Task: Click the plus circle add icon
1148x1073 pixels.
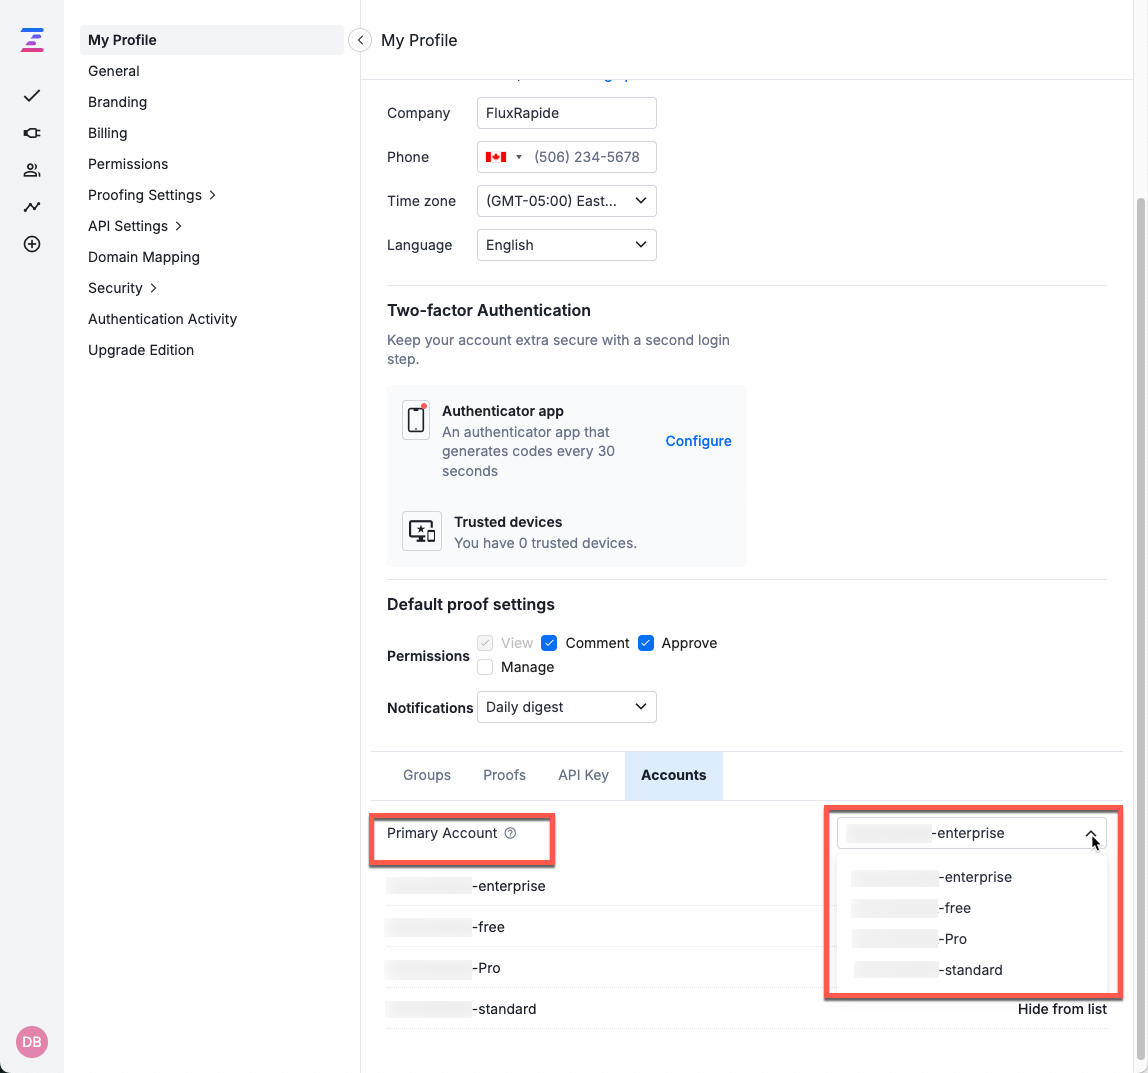Action: 32,244
